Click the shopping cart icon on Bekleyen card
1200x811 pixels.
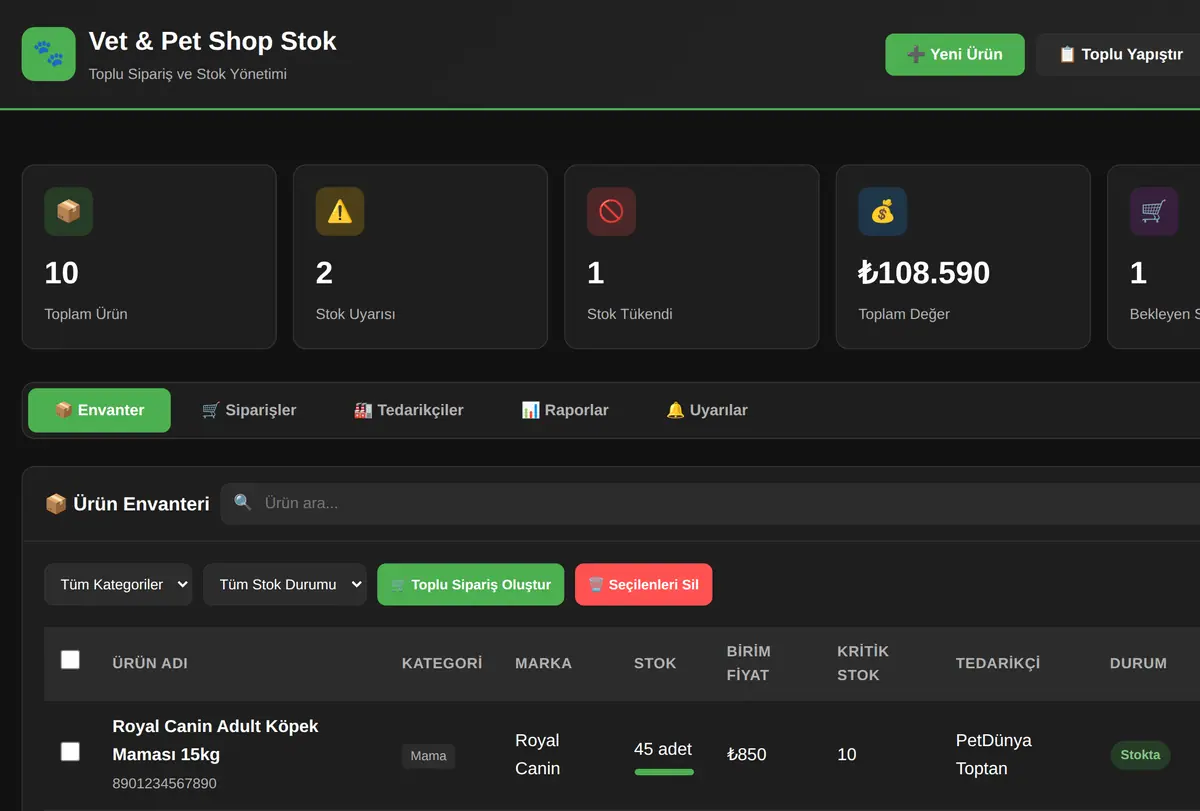click(1154, 212)
